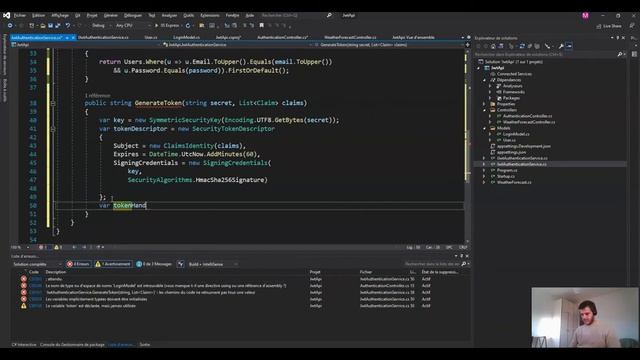Select User.cs in Solution Explorer

click(x=509, y=140)
